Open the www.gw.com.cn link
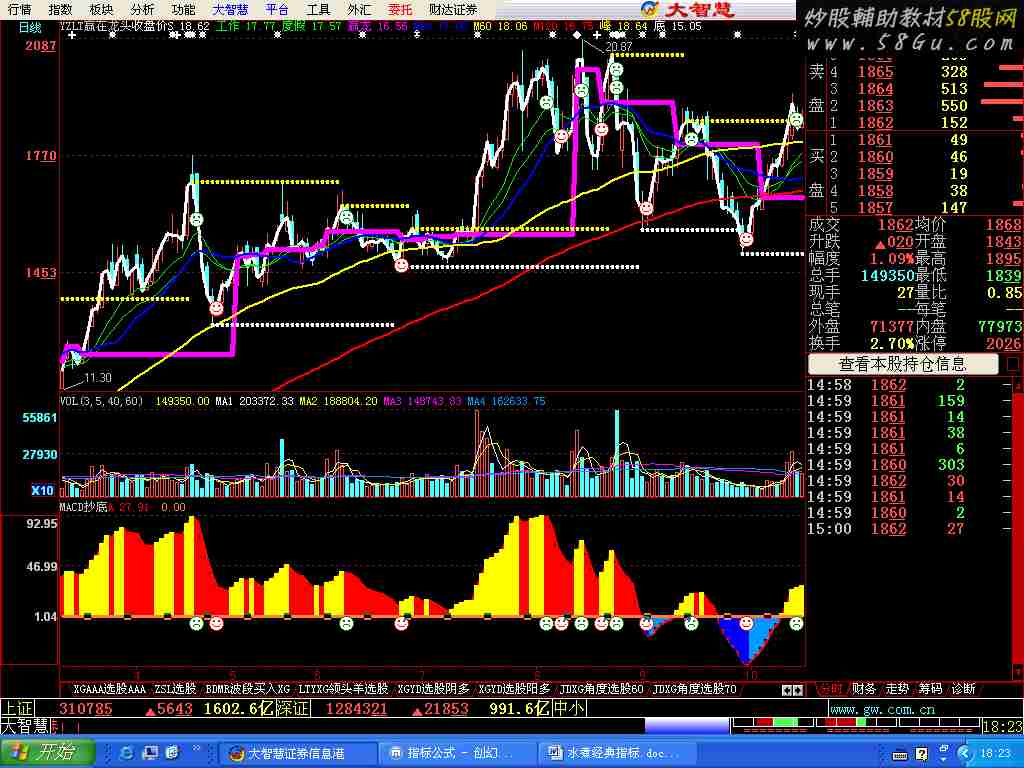Image resolution: width=1024 pixels, height=768 pixels. (x=882, y=709)
